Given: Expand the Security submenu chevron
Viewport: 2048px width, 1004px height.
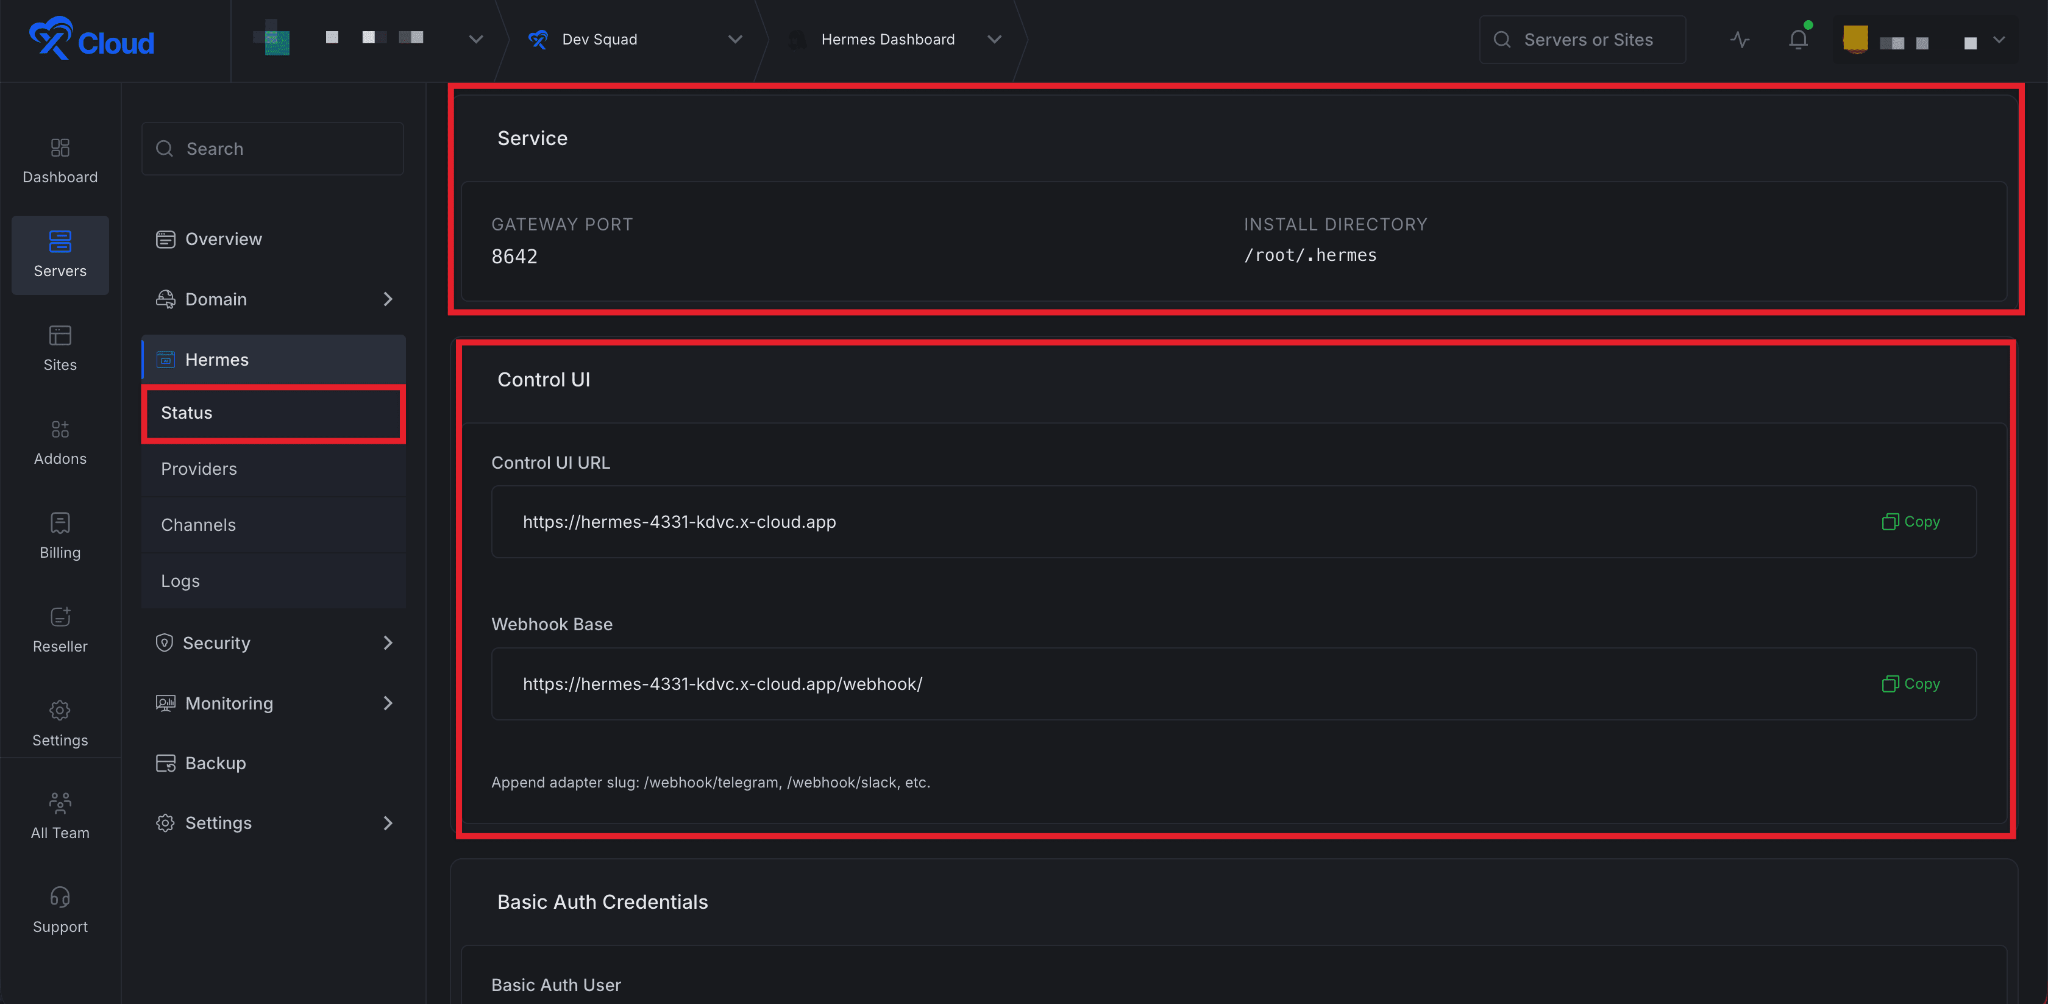Looking at the screenshot, I should pos(388,643).
